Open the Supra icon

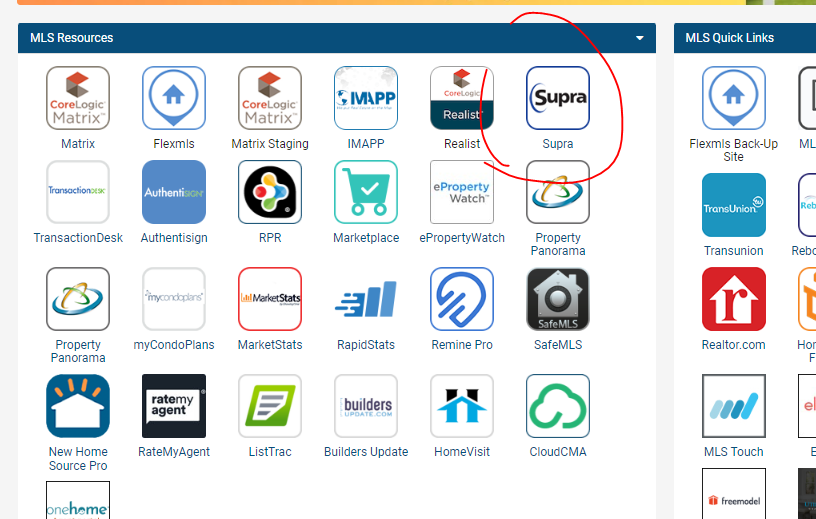click(557, 98)
